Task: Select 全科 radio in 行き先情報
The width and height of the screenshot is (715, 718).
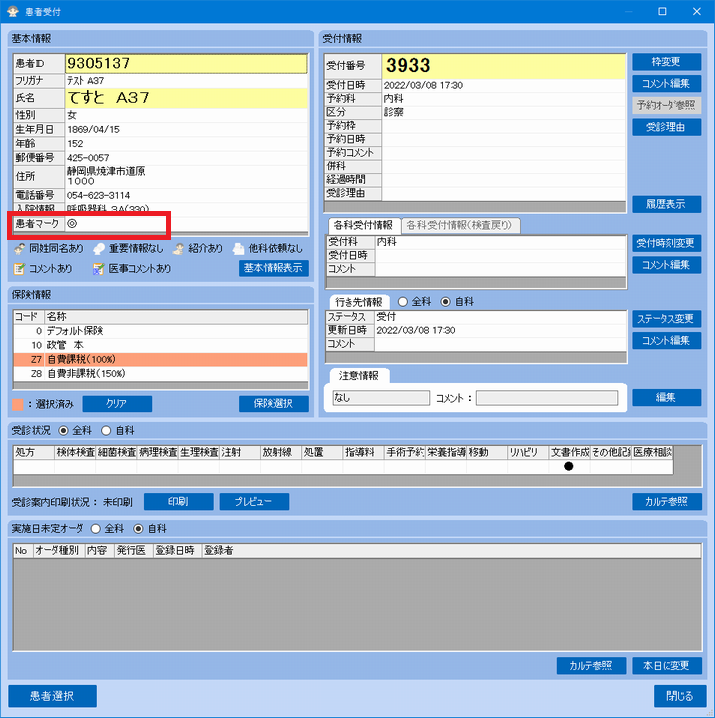Action: click(x=403, y=302)
